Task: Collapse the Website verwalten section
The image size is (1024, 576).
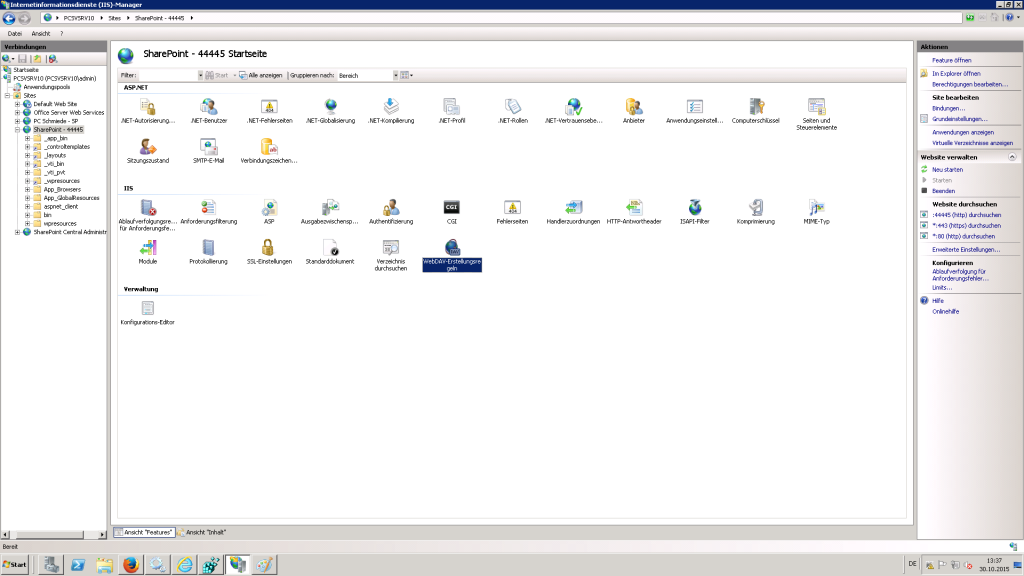Action: pyautogui.click(x=1012, y=157)
